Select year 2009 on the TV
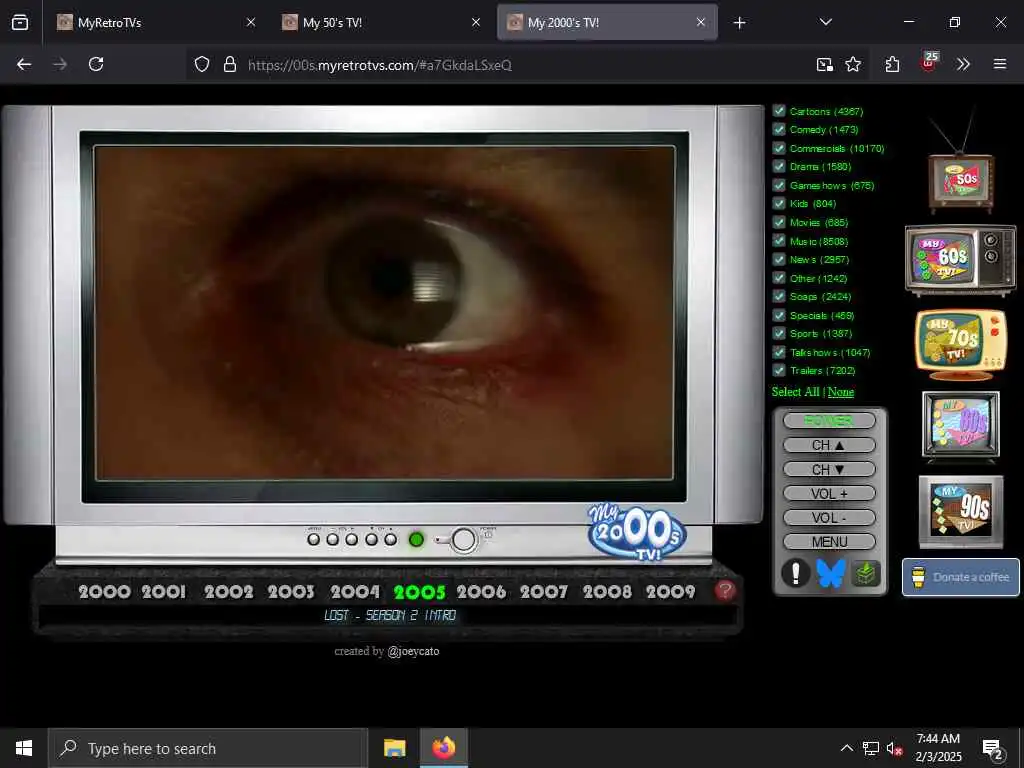The image size is (1024, 768). tap(671, 592)
